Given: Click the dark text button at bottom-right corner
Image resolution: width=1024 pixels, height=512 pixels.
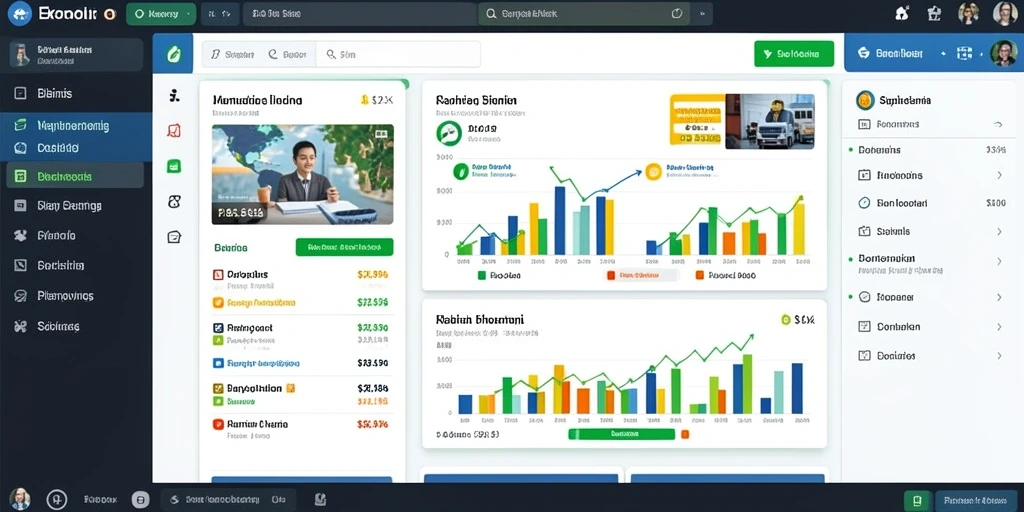Looking at the screenshot, I should coord(976,500).
